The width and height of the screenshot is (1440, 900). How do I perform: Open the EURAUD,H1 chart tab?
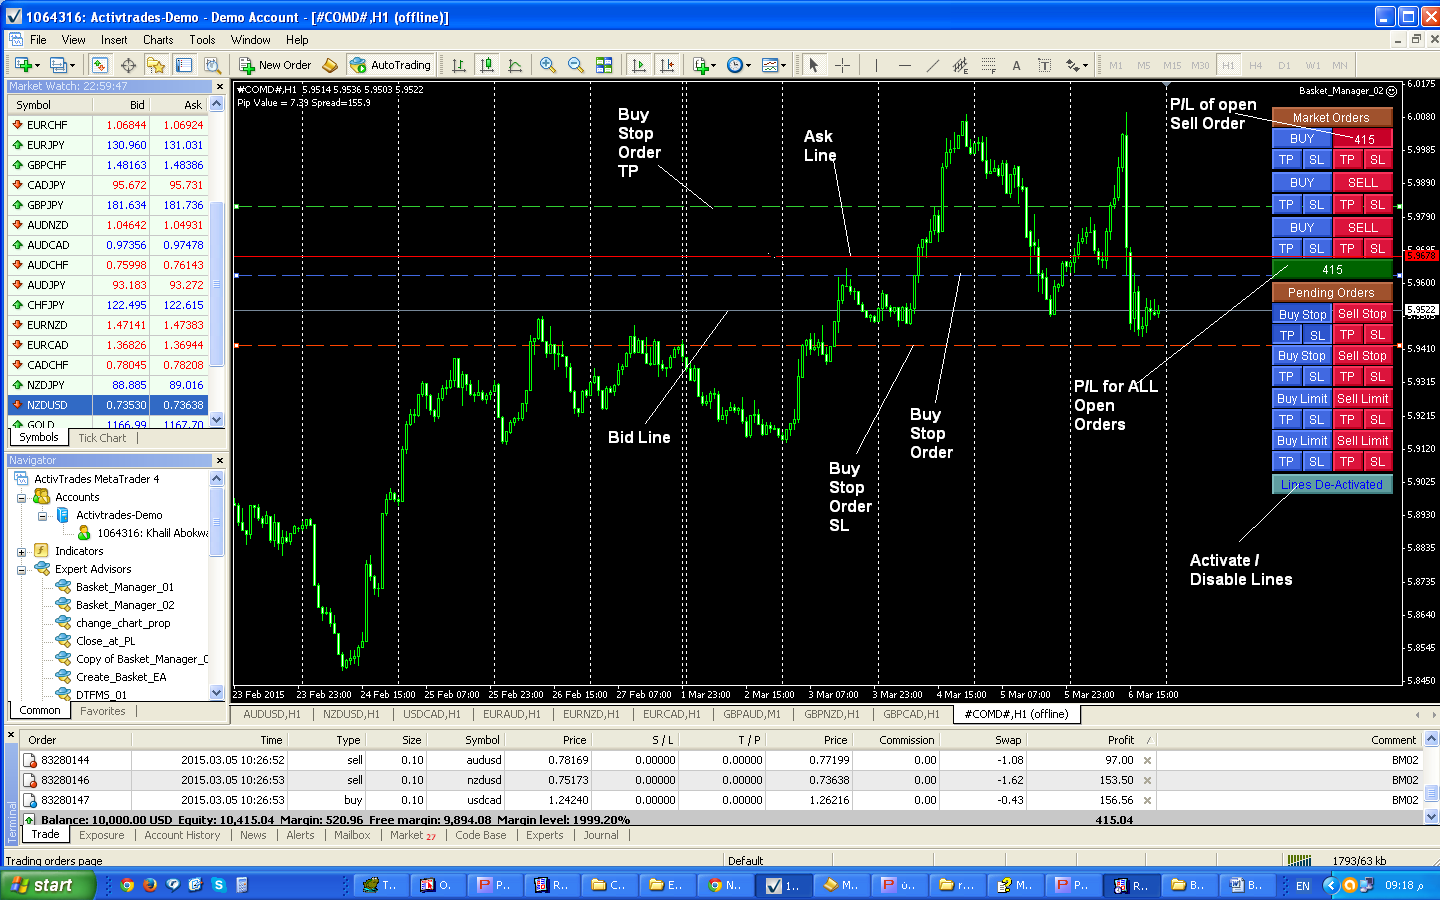(511, 714)
